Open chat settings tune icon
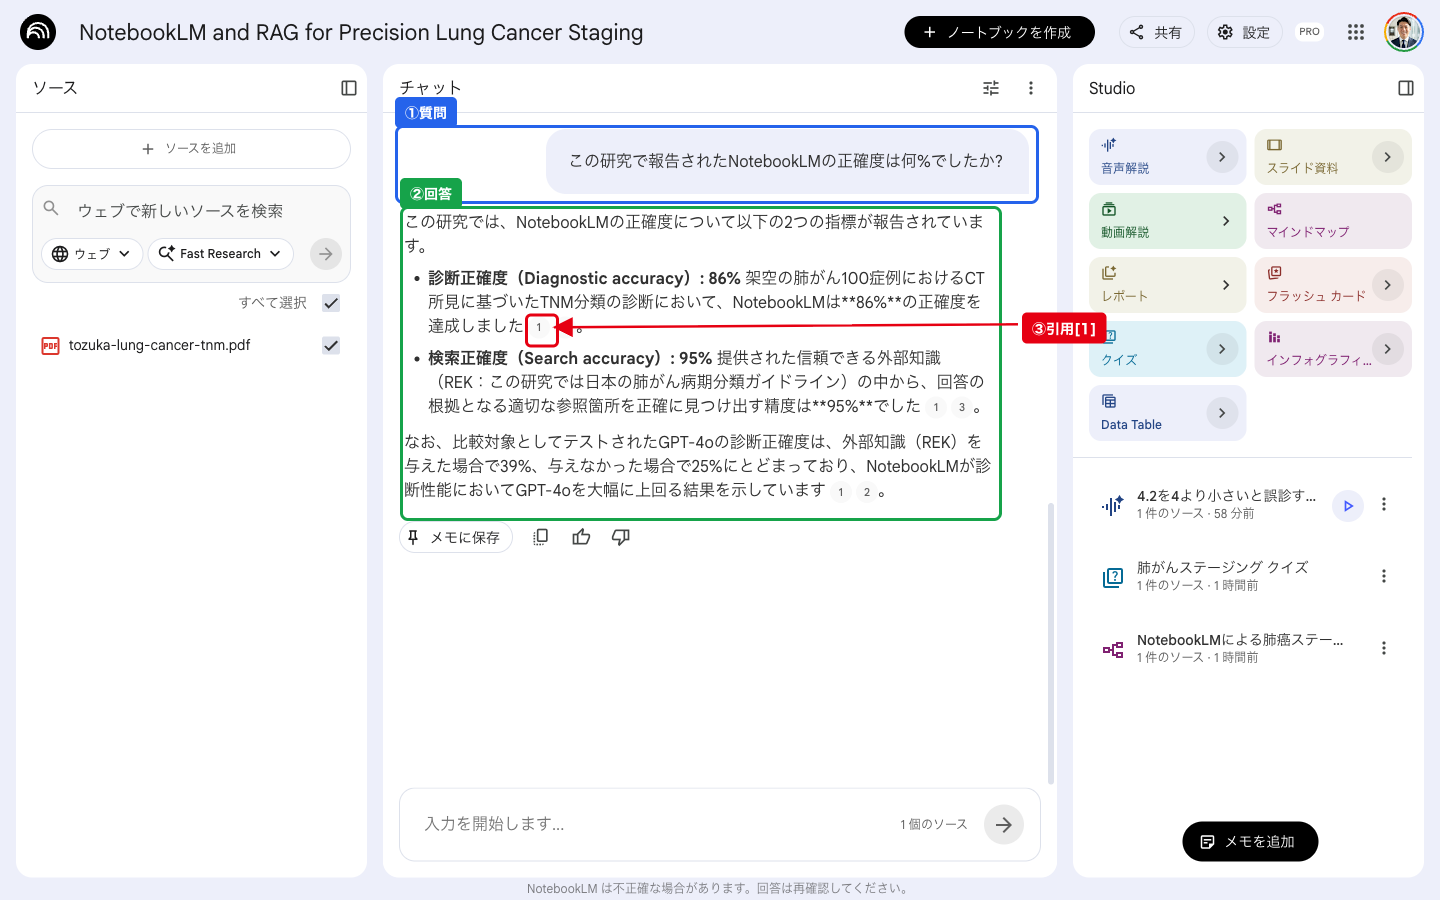Screen dimensions: 1440x900 pos(991,88)
